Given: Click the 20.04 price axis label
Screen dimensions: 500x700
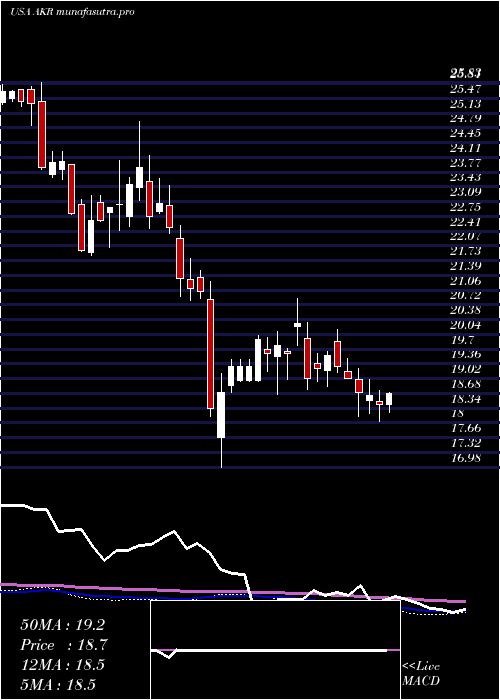Looking at the screenshot, I should coord(465,325).
